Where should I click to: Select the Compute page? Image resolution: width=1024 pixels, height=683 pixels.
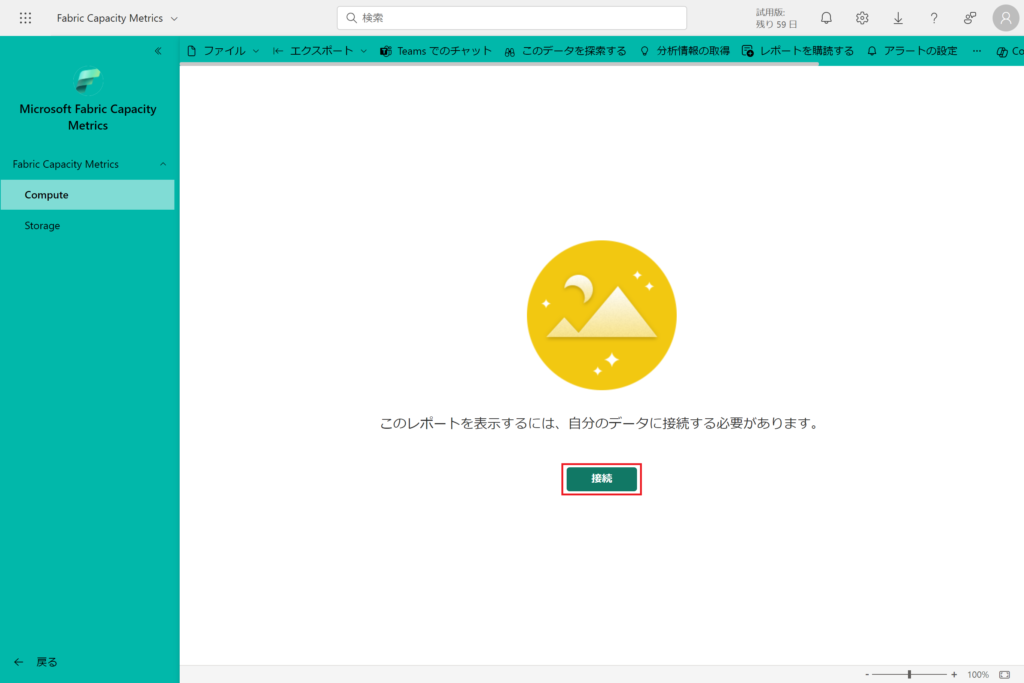(x=88, y=195)
